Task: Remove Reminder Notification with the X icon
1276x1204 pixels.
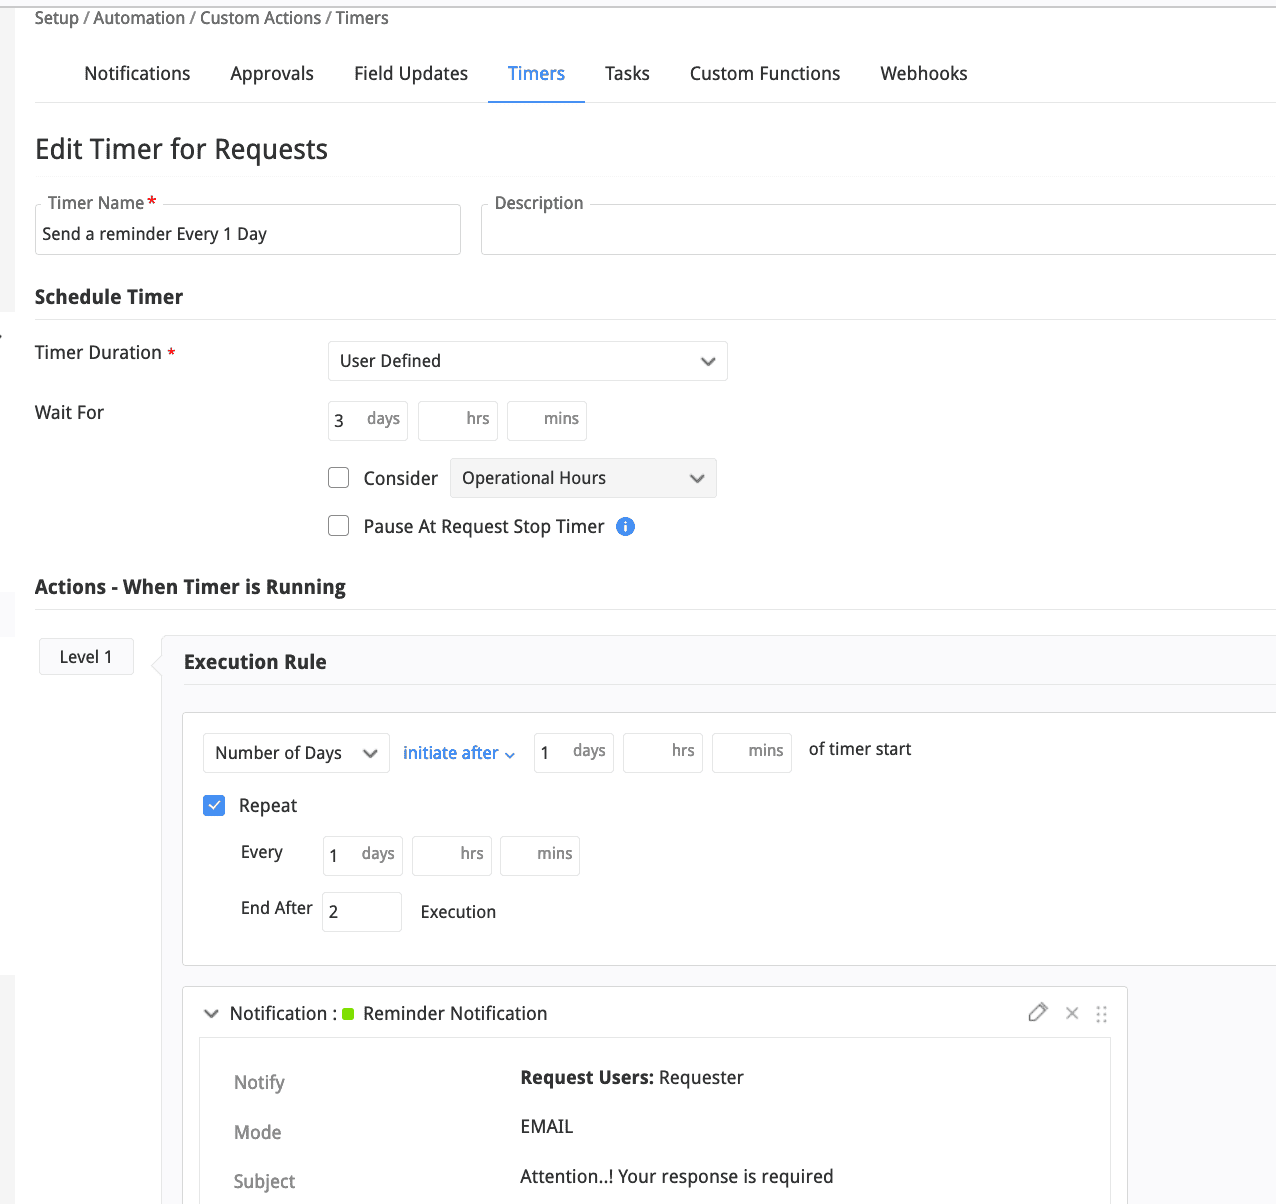Action: click(x=1072, y=1013)
